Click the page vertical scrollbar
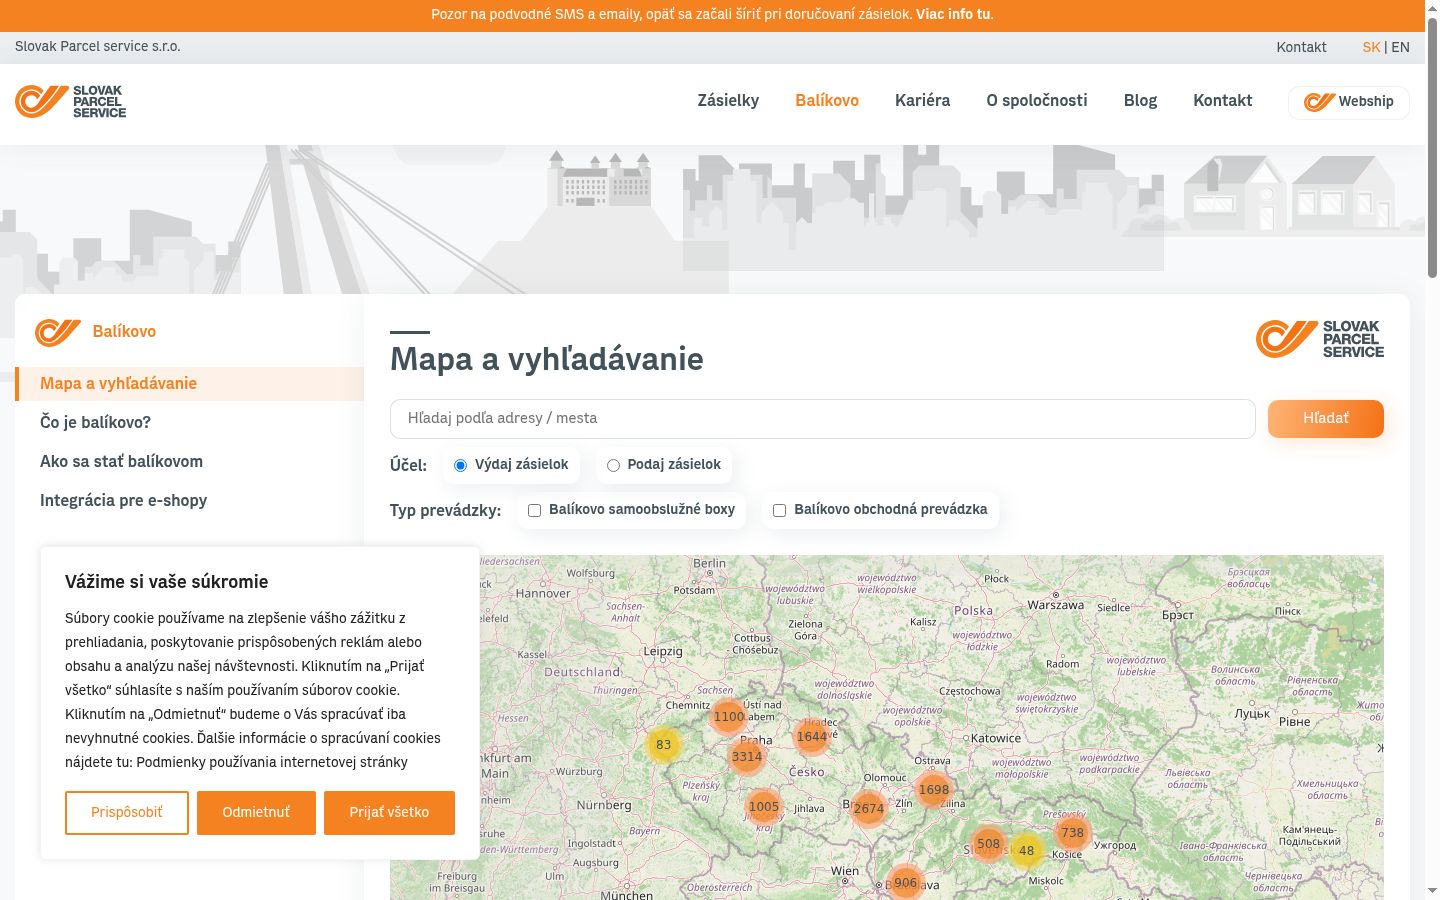Screen dimensions: 1440x900 (x=1432, y=150)
